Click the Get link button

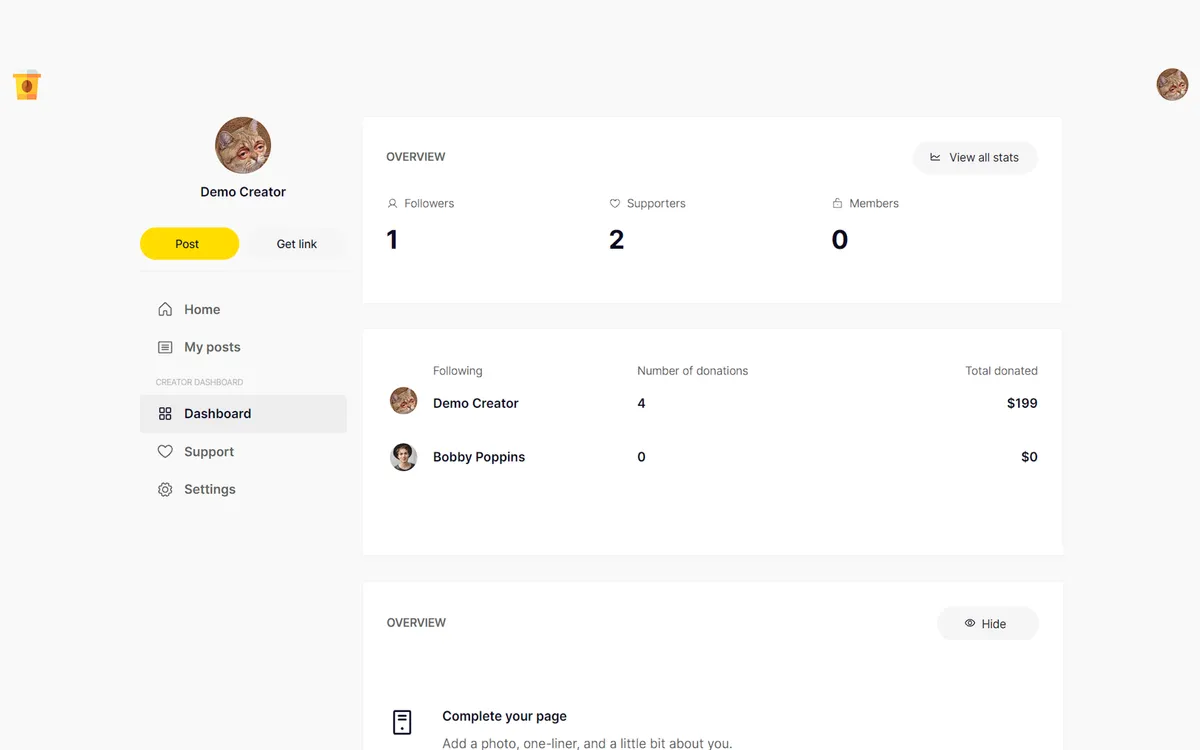(297, 243)
